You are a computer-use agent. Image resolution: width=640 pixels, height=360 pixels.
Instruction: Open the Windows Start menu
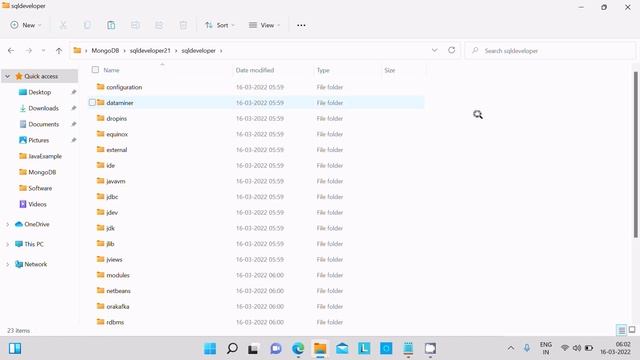click(x=210, y=349)
